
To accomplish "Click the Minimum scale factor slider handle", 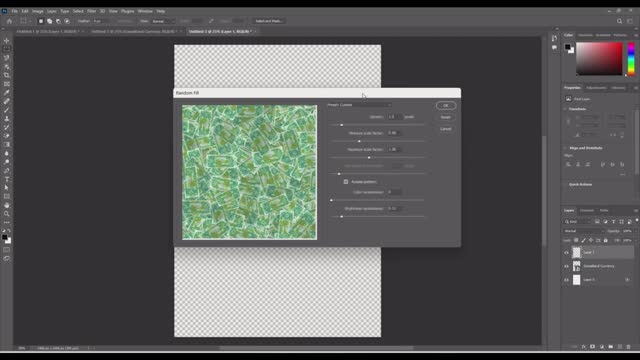I will pos(359,141).
